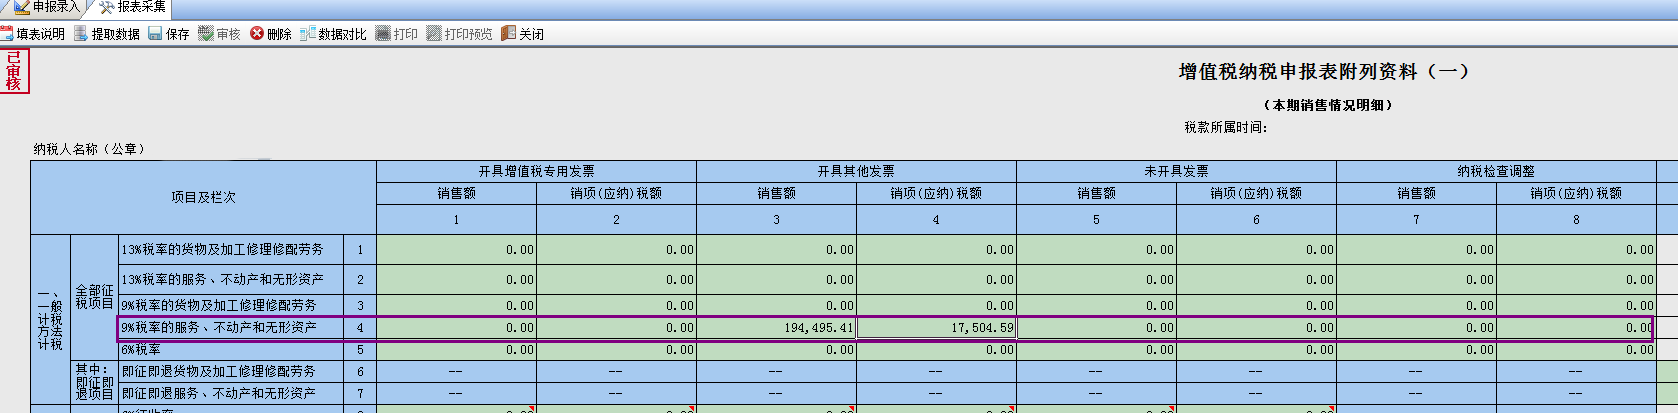Click 9%税率的服务 row cell in column 6

[x=1256, y=328]
